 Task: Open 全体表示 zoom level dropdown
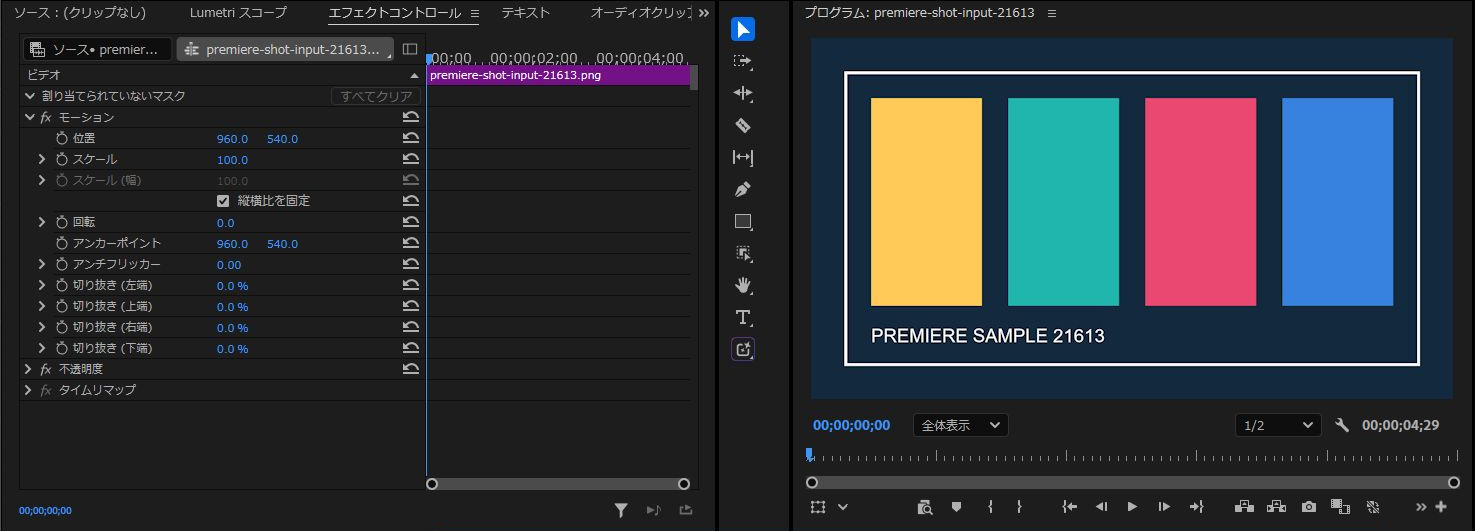[x=960, y=425]
